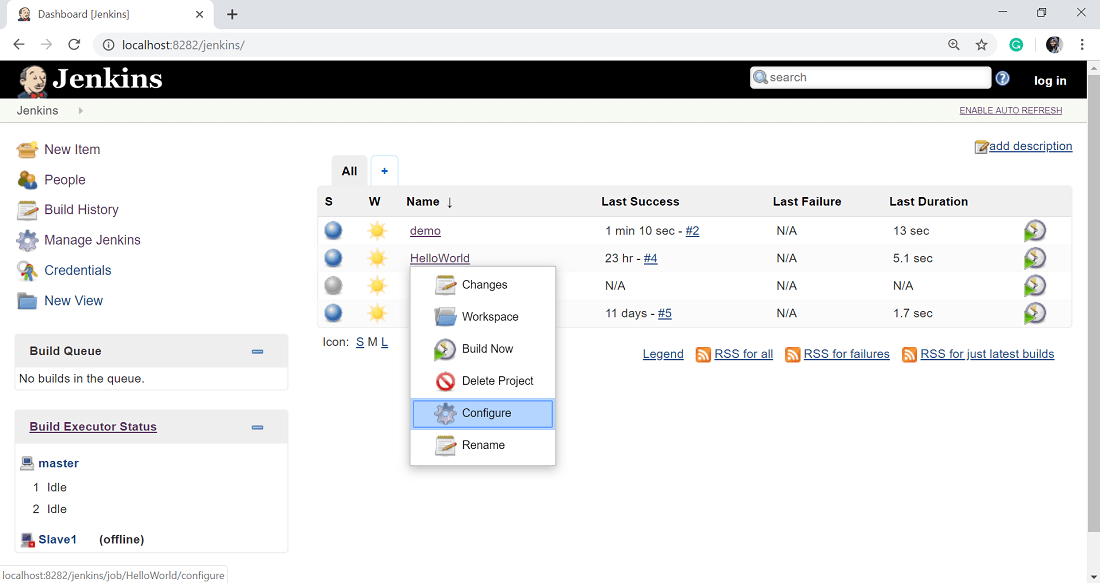Schedule build for the row with N/A duration
Viewport: 1100px width, 583px height.
point(1034,286)
